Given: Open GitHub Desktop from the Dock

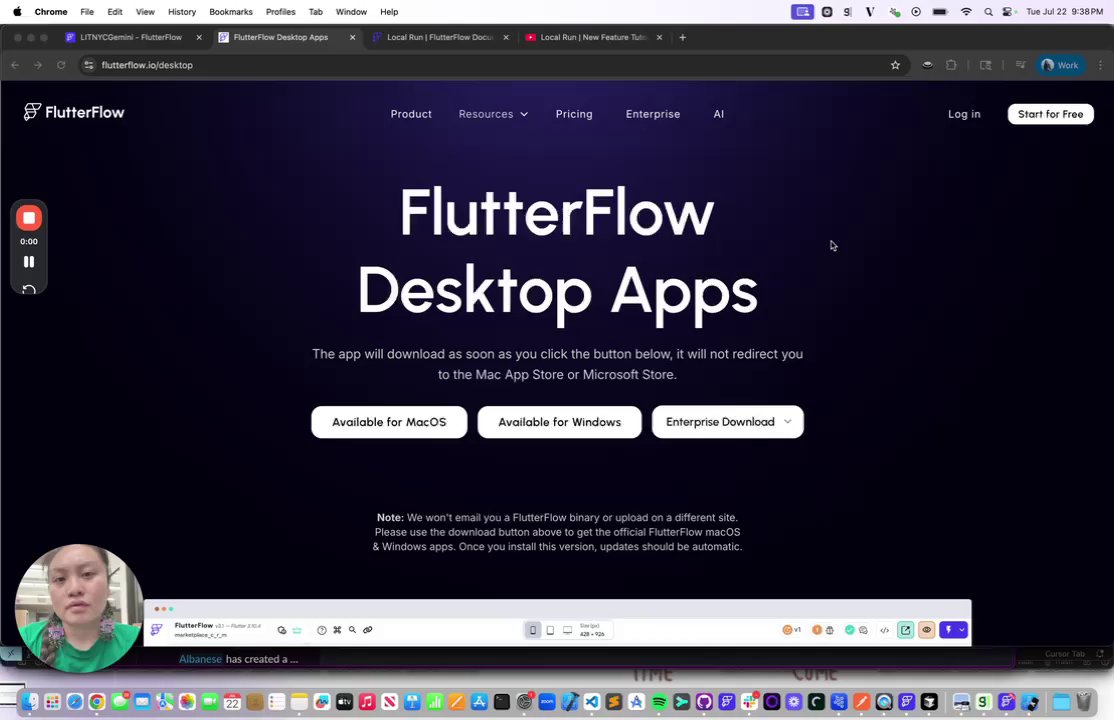Looking at the screenshot, I should tap(704, 702).
